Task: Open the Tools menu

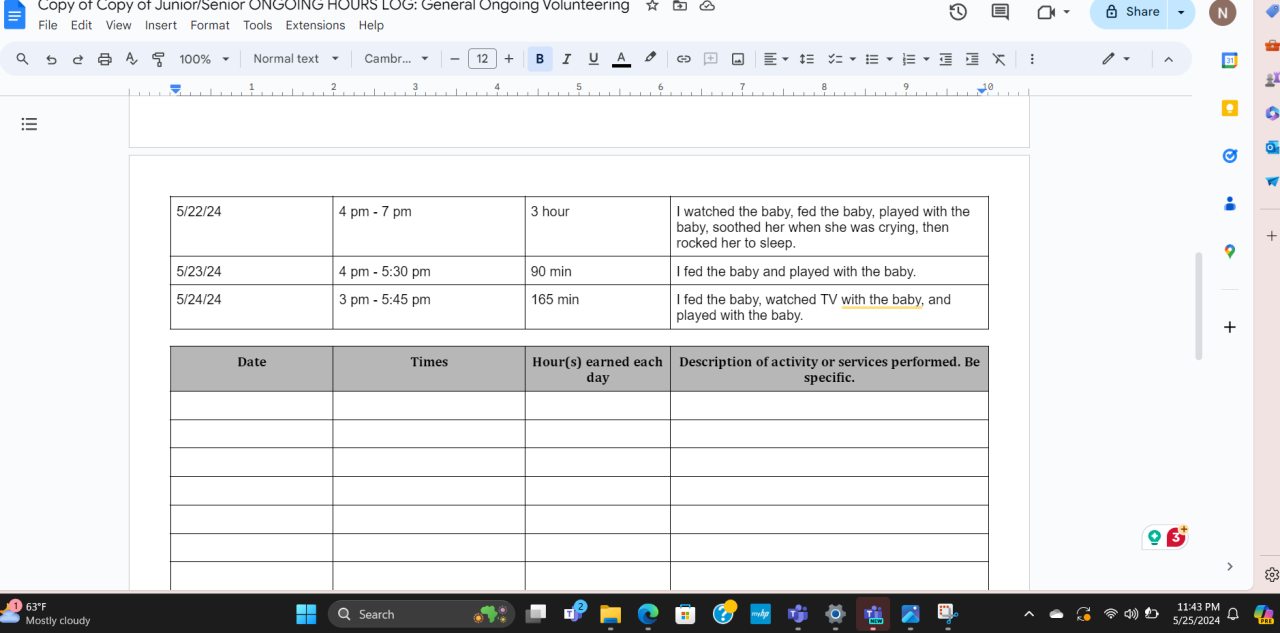Action: point(257,25)
